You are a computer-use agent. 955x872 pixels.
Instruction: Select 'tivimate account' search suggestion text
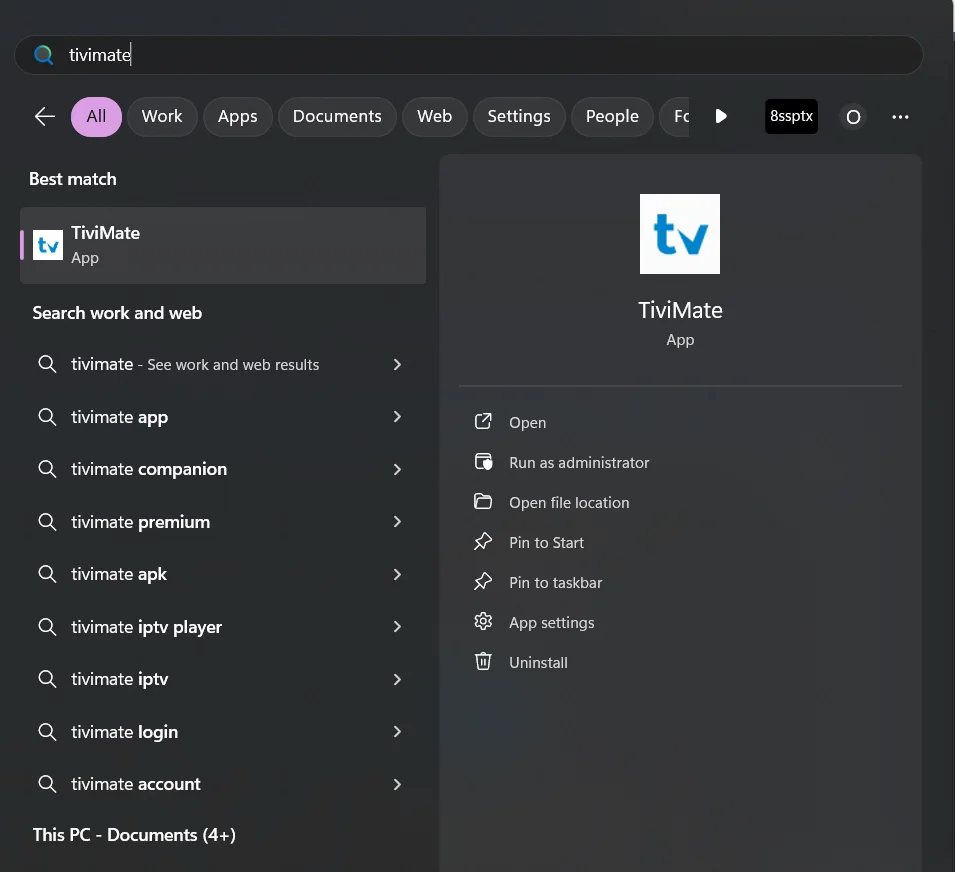135,784
